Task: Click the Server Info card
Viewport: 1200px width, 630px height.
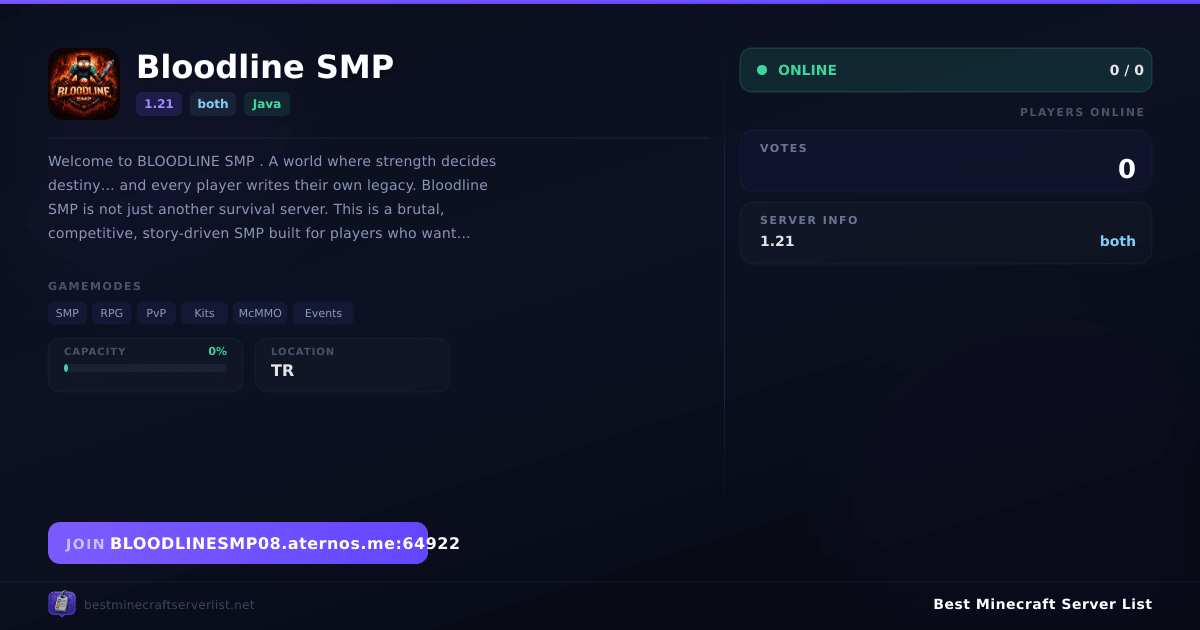Action: point(946,233)
